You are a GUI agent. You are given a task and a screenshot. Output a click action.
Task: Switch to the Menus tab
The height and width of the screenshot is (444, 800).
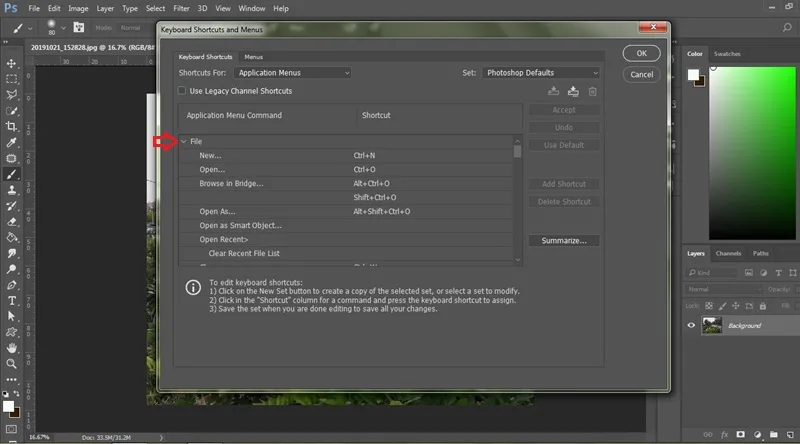tap(254, 57)
